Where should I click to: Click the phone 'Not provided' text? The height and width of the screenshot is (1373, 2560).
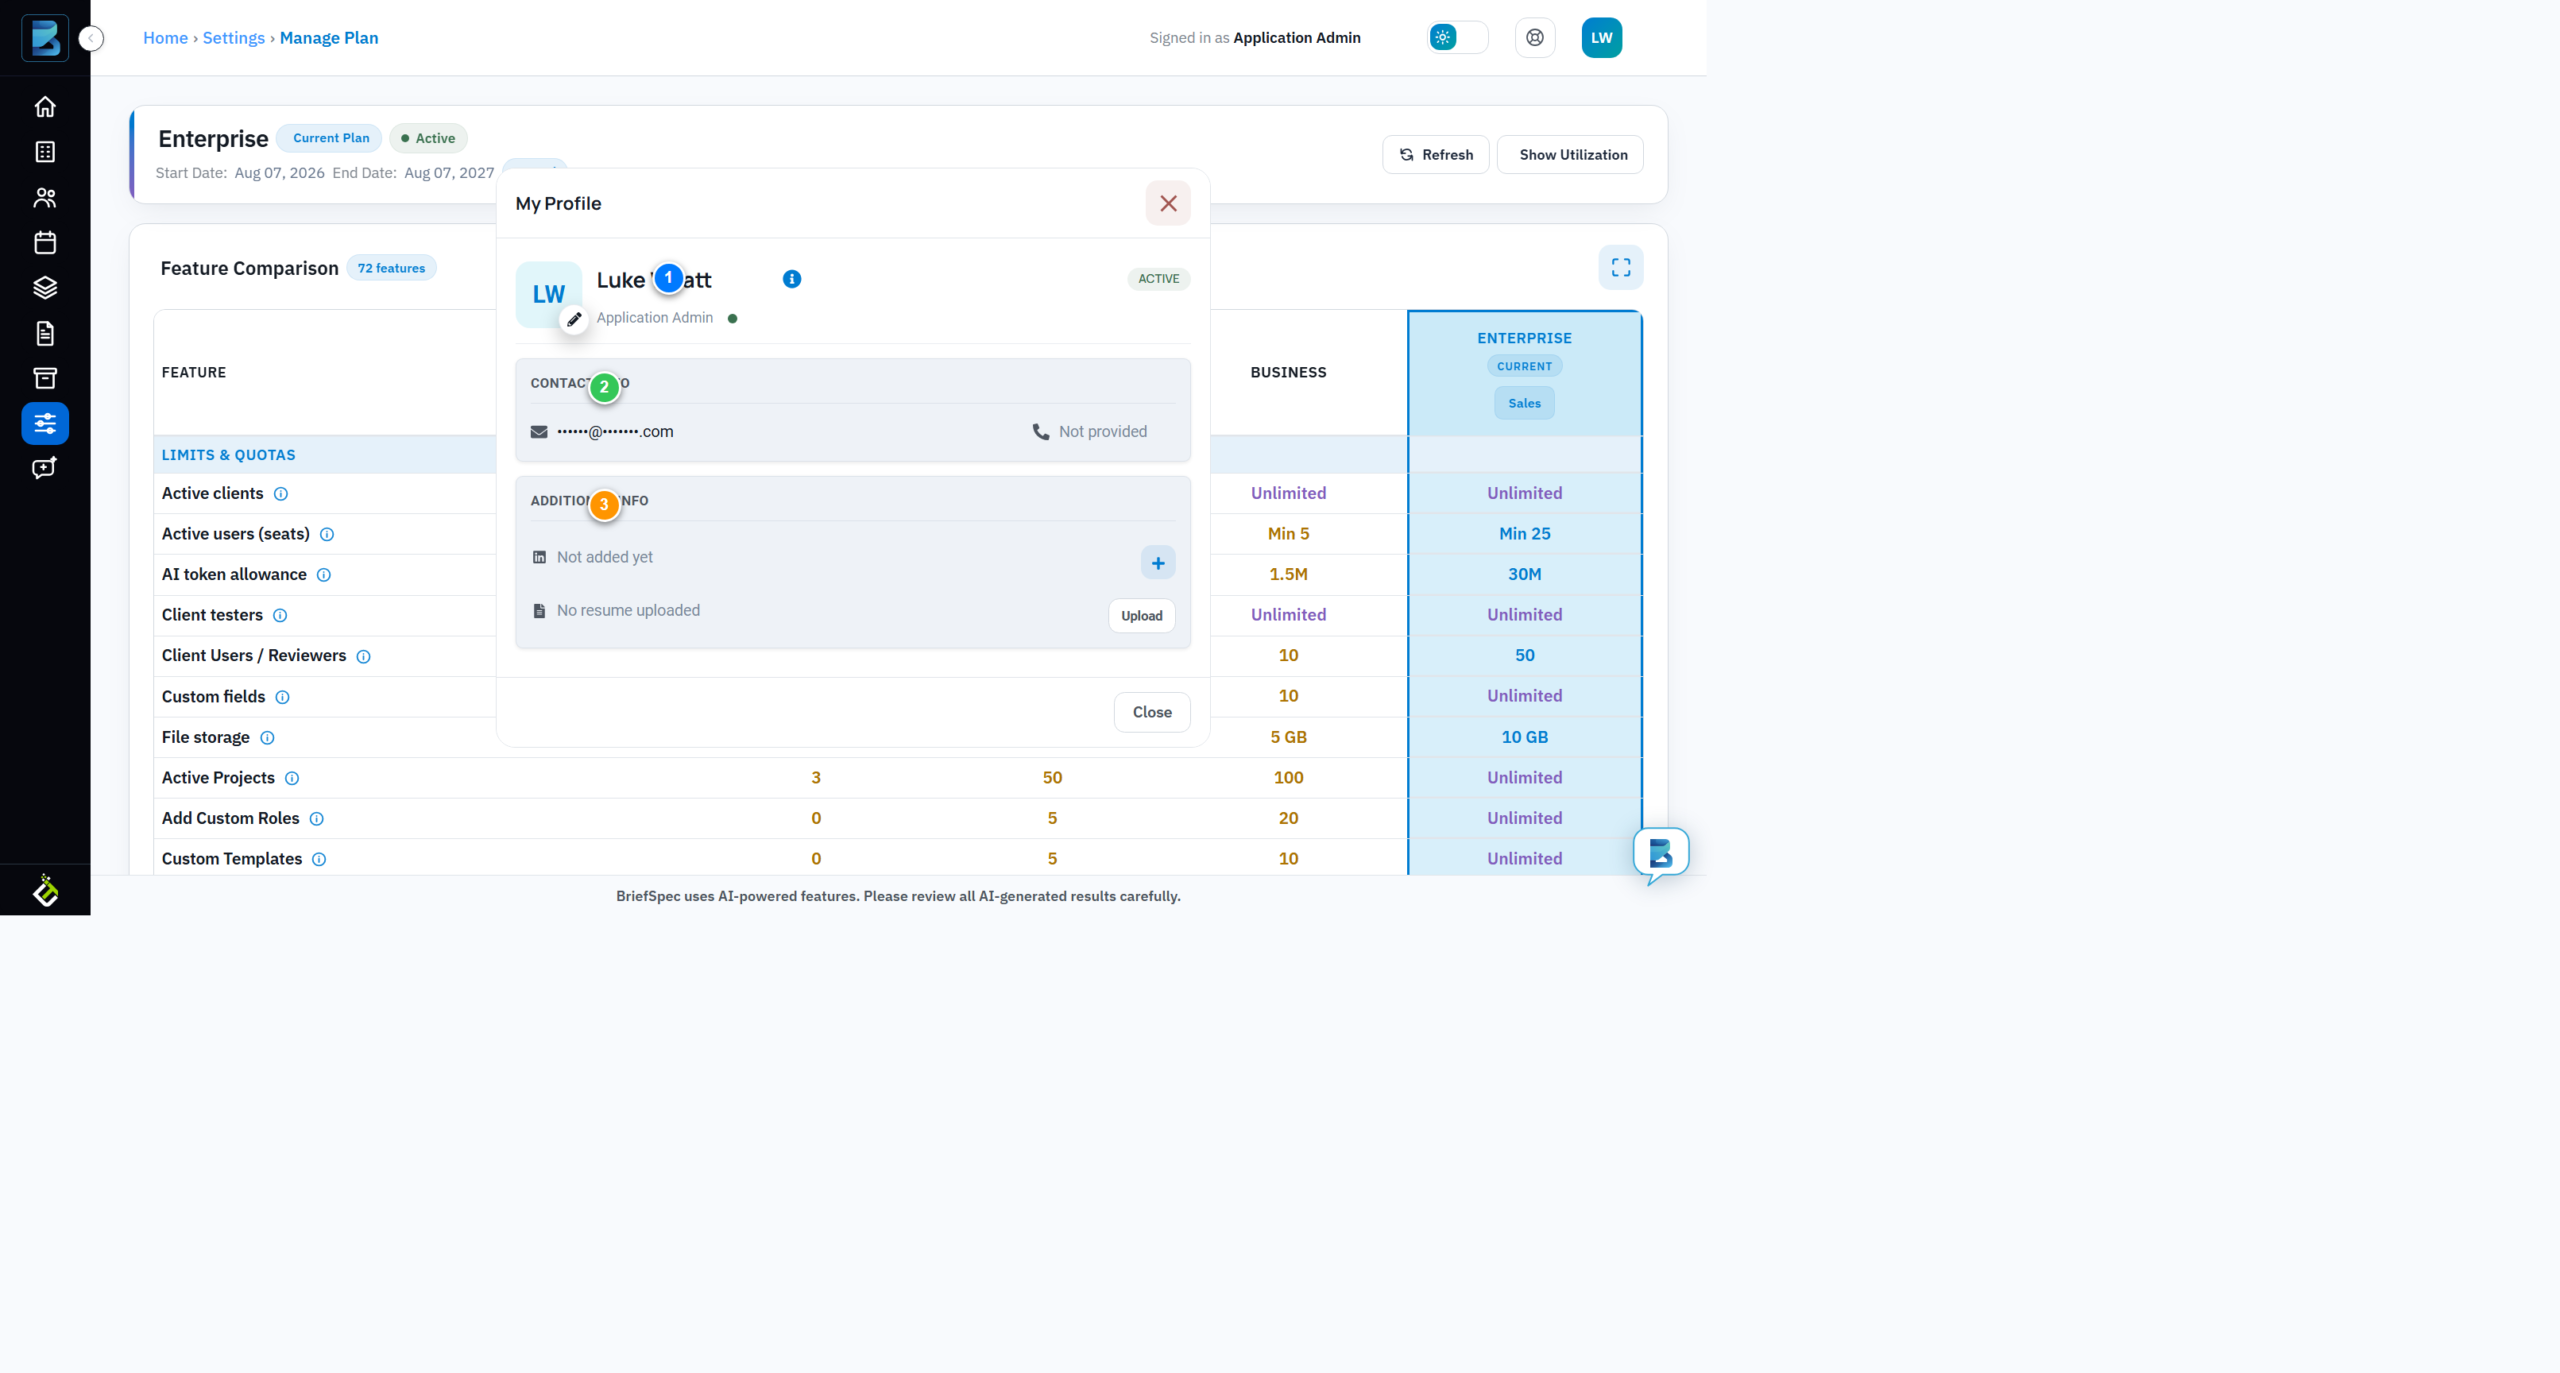1103,432
